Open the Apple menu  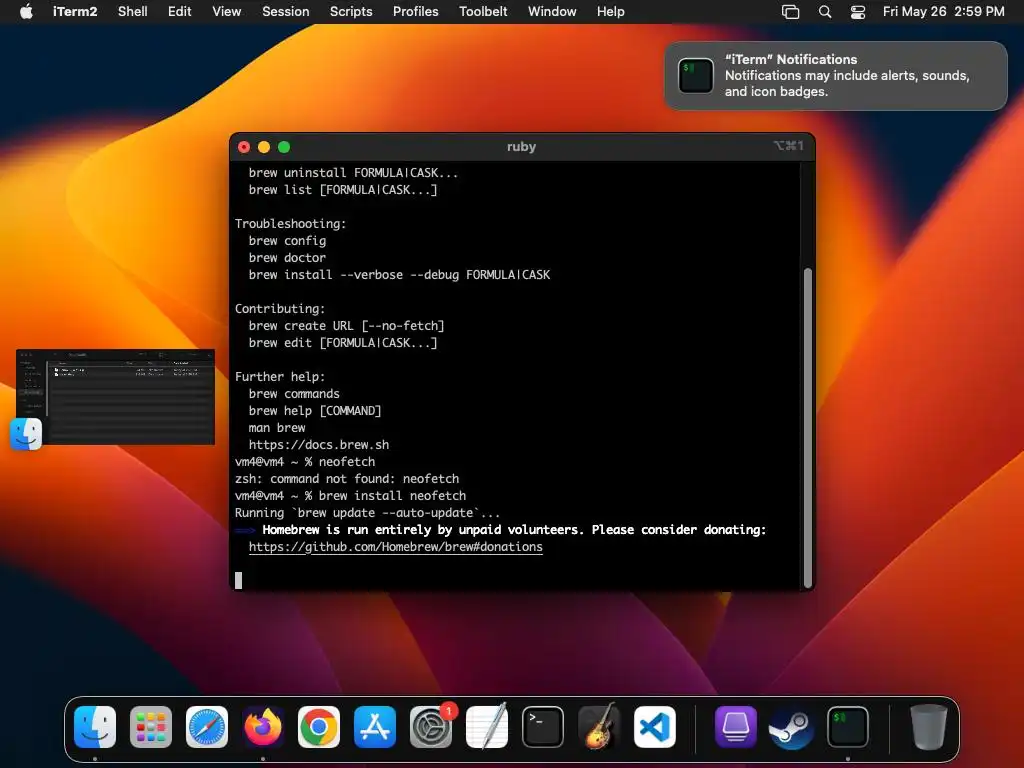(x=26, y=12)
